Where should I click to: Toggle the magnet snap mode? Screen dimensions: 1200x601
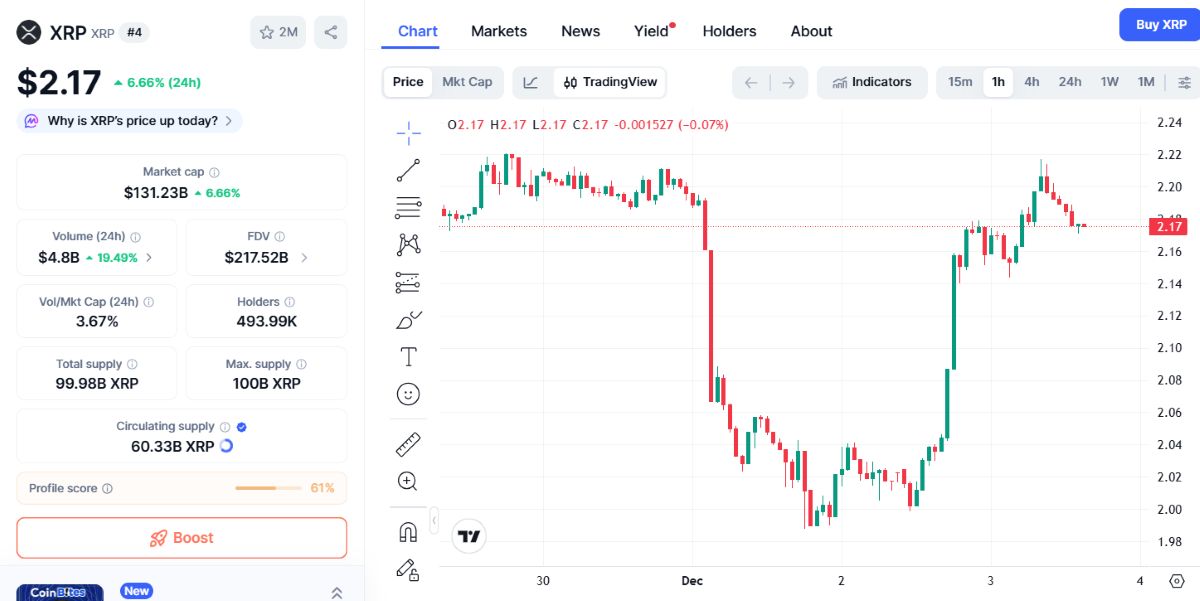click(408, 532)
